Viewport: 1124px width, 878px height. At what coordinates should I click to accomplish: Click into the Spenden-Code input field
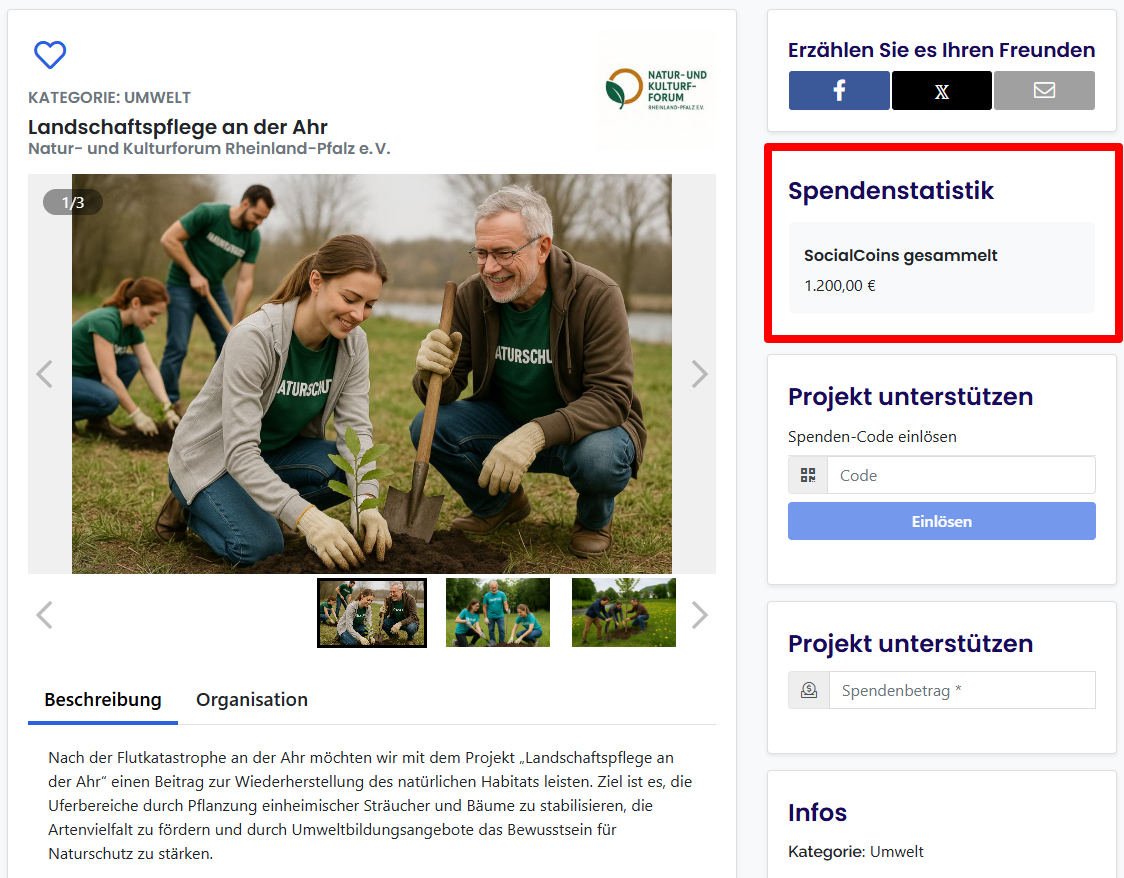tap(960, 475)
